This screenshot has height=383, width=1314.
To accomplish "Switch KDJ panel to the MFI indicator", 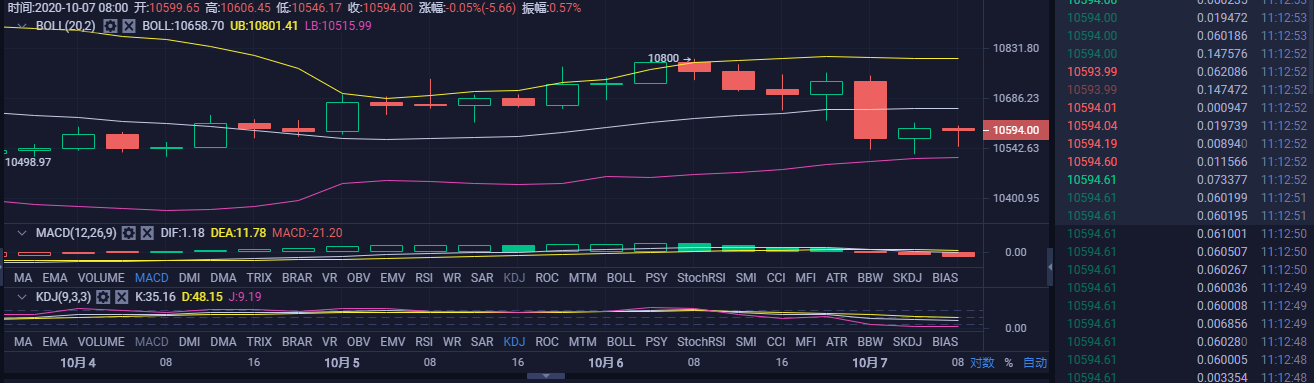I will (x=807, y=341).
